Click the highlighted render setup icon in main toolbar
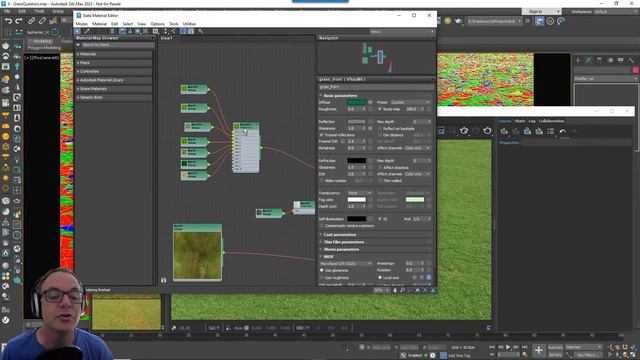The width and height of the screenshot is (640, 360). (x=540, y=21)
